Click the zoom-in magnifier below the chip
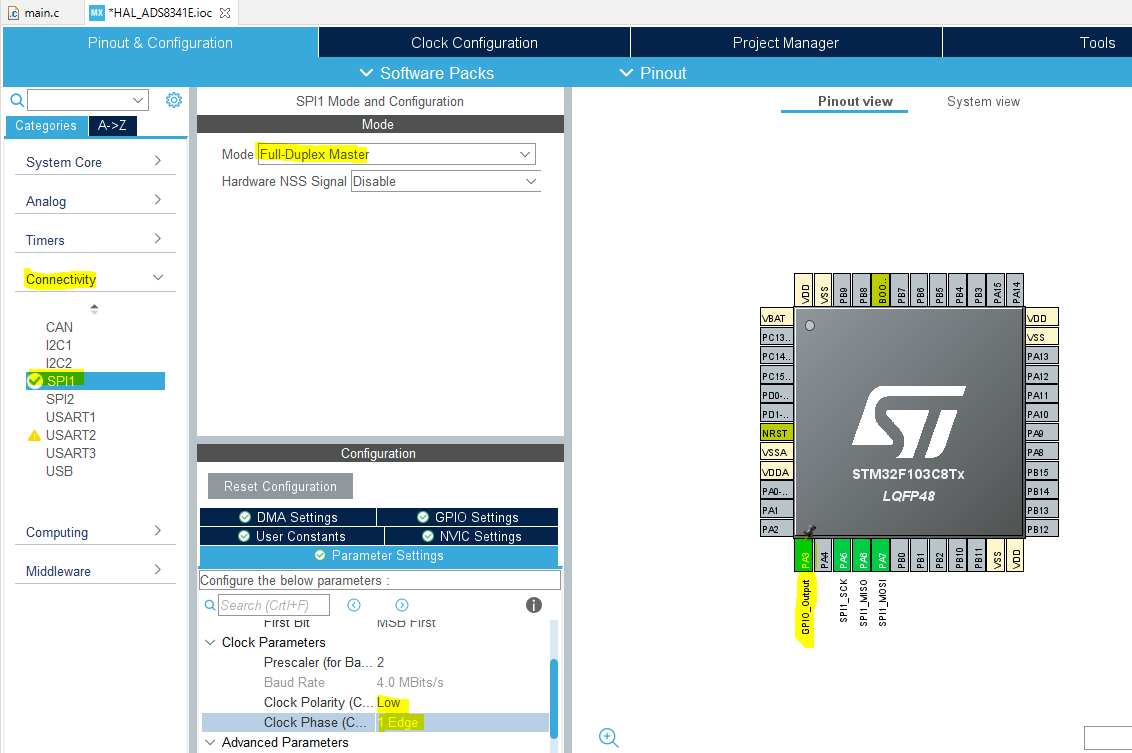The image size is (1132, 753). 609,737
